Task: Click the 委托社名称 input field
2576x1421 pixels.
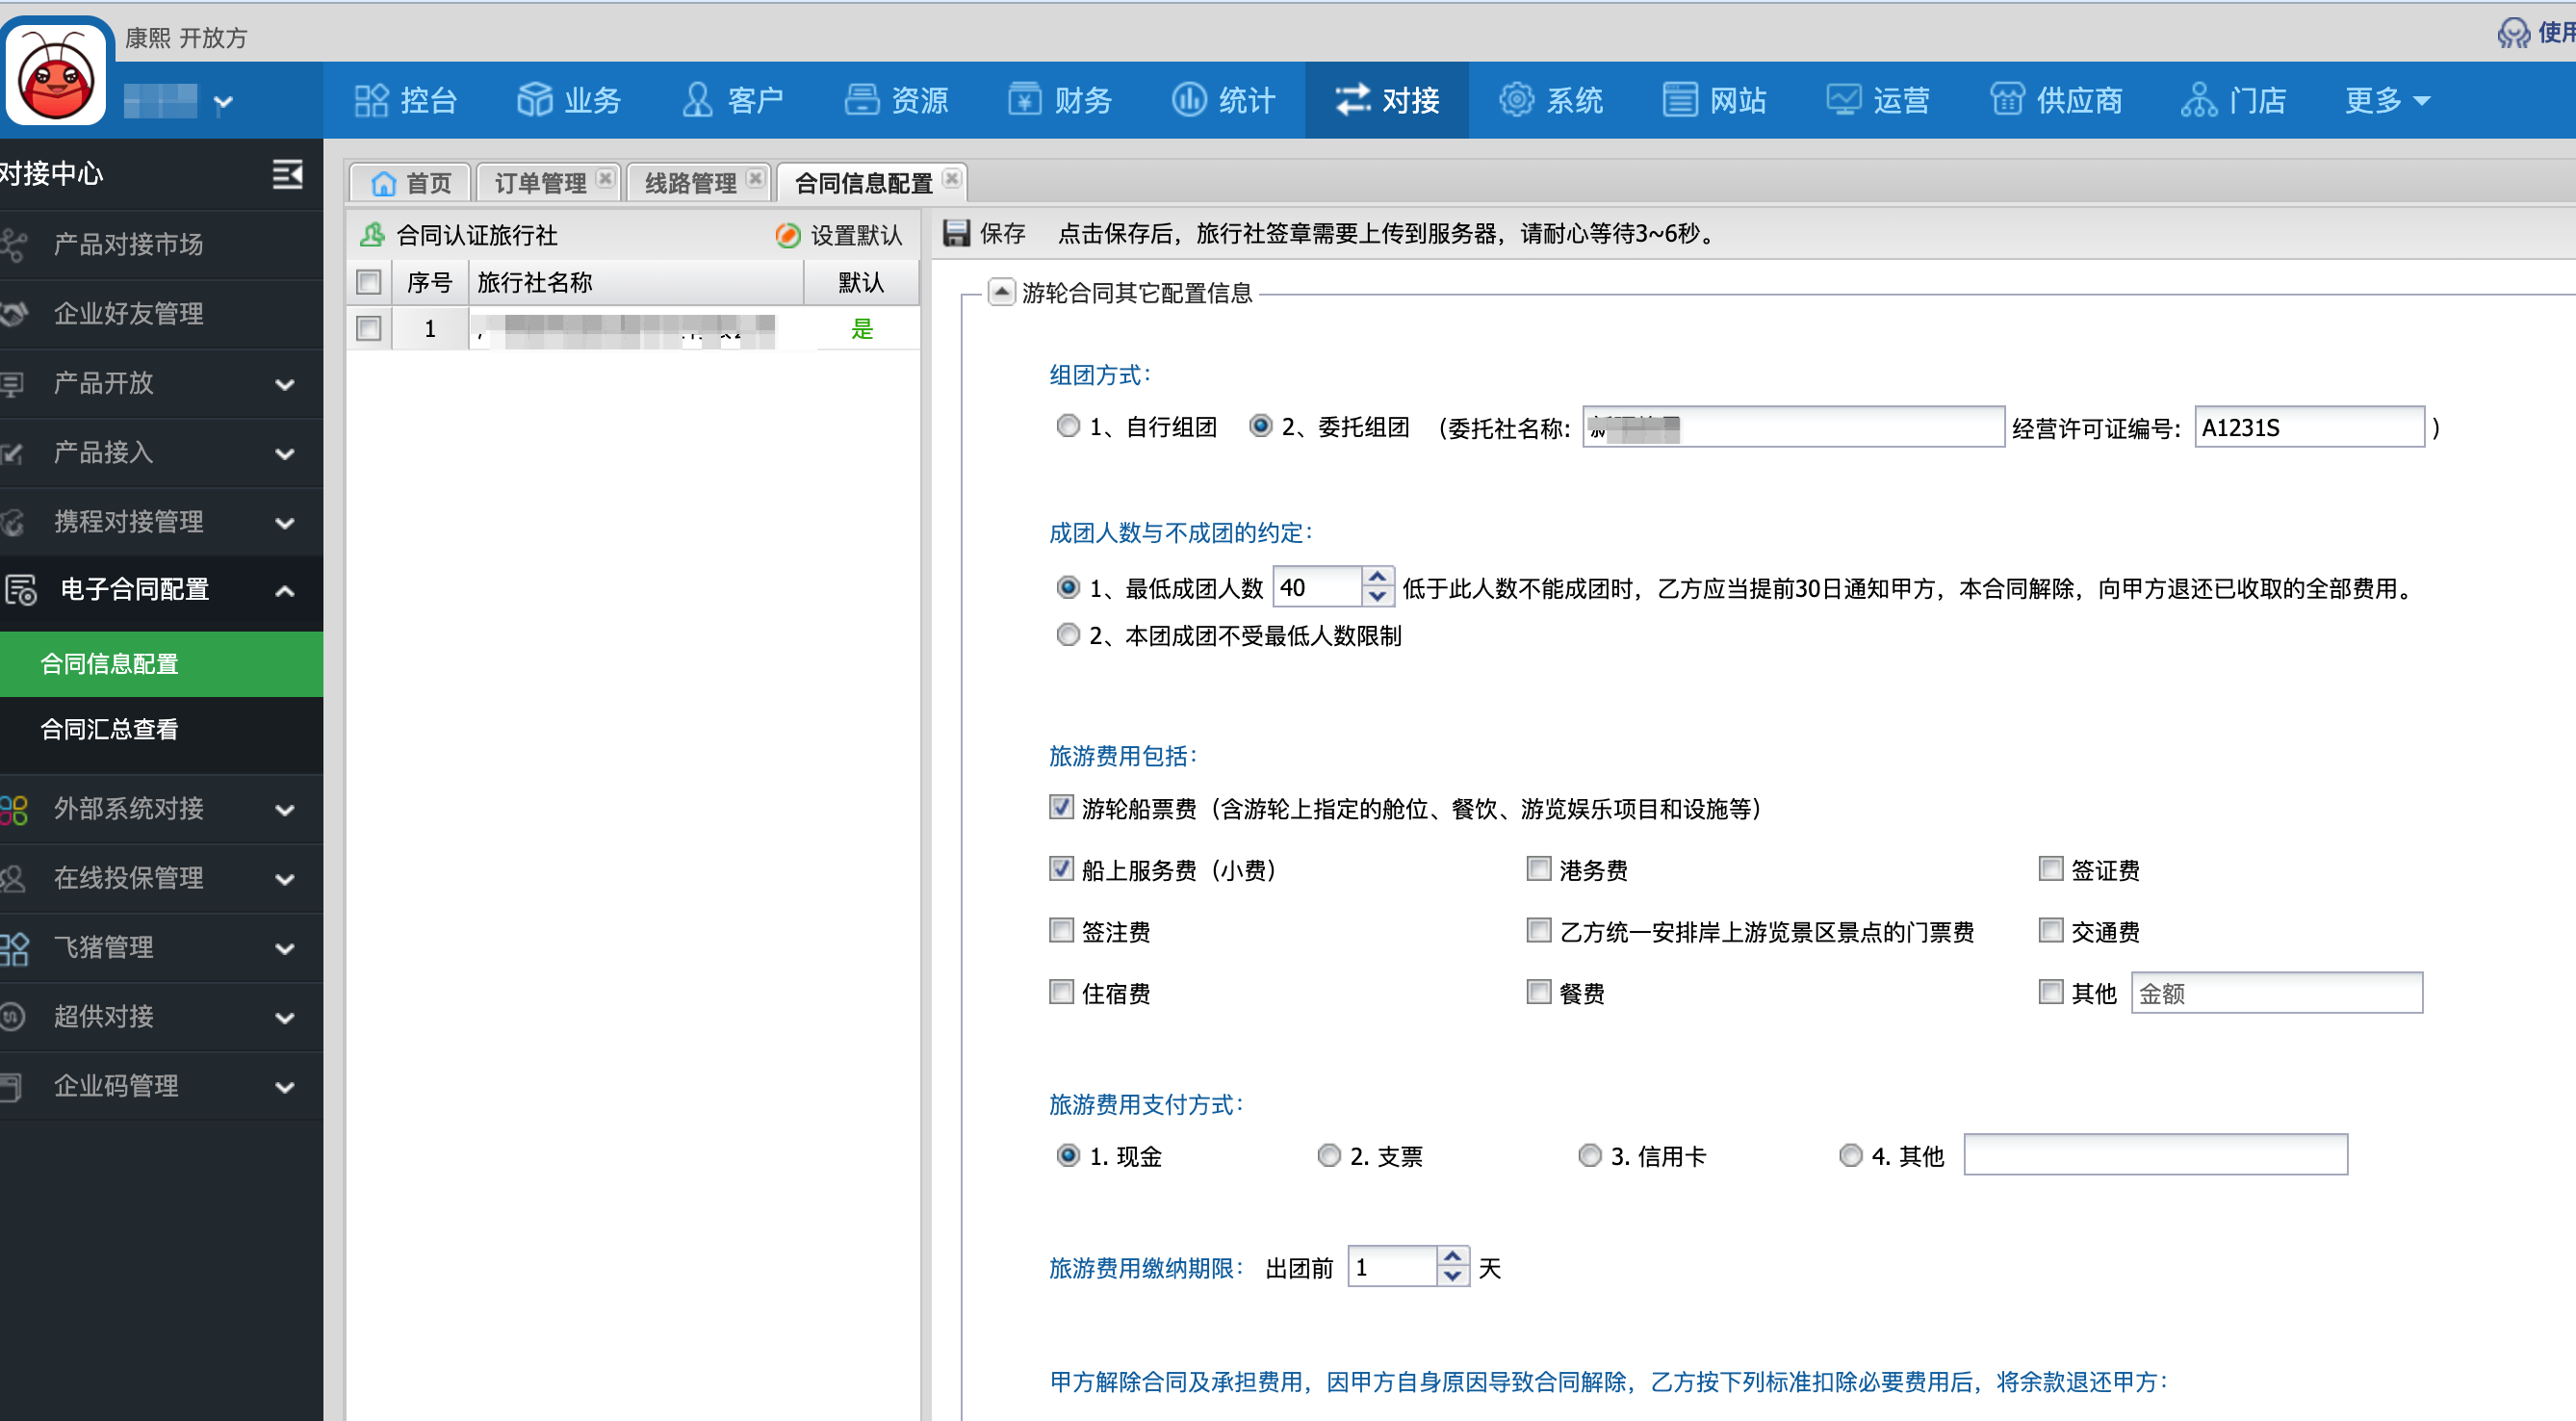Action: pyautogui.click(x=1793, y=427)
